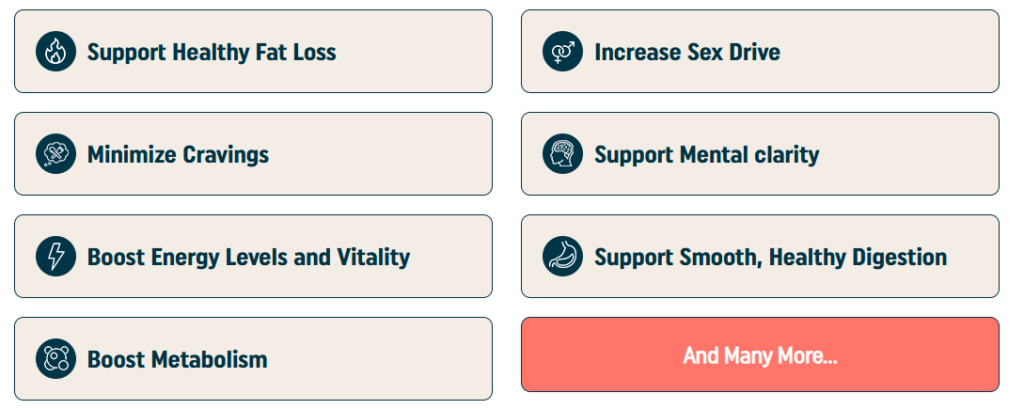Click the "Support Mental clarity" text label

pyautogui.click(x=707, y=155)
